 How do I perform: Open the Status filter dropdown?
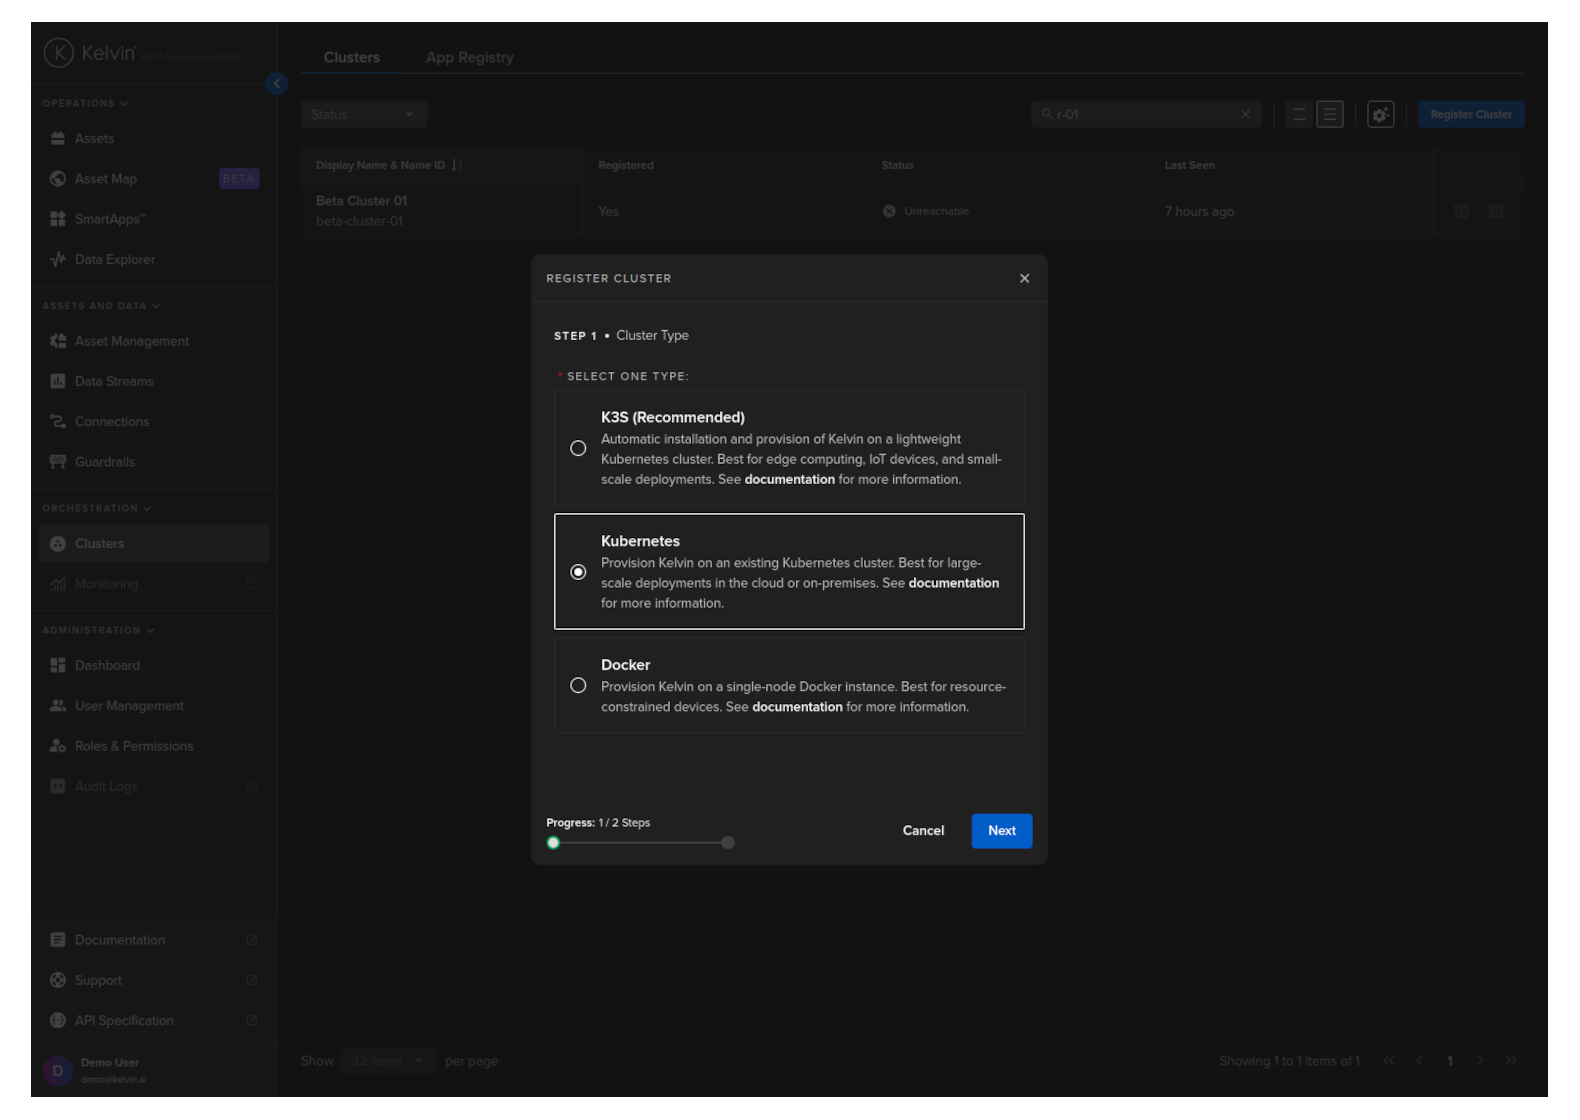point(363,115)
